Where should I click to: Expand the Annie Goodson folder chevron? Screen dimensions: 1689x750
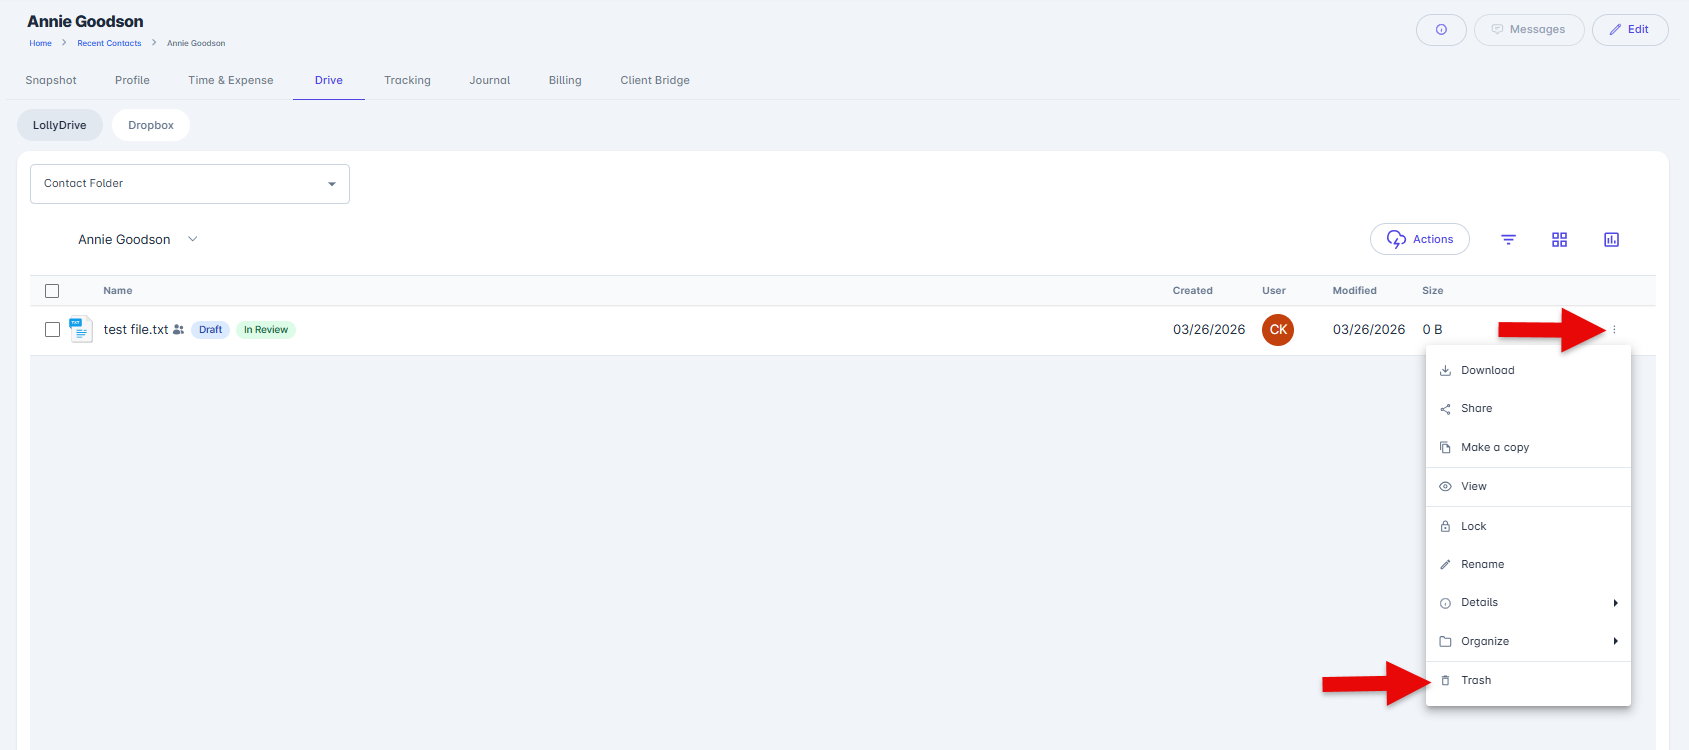(193, 239)
